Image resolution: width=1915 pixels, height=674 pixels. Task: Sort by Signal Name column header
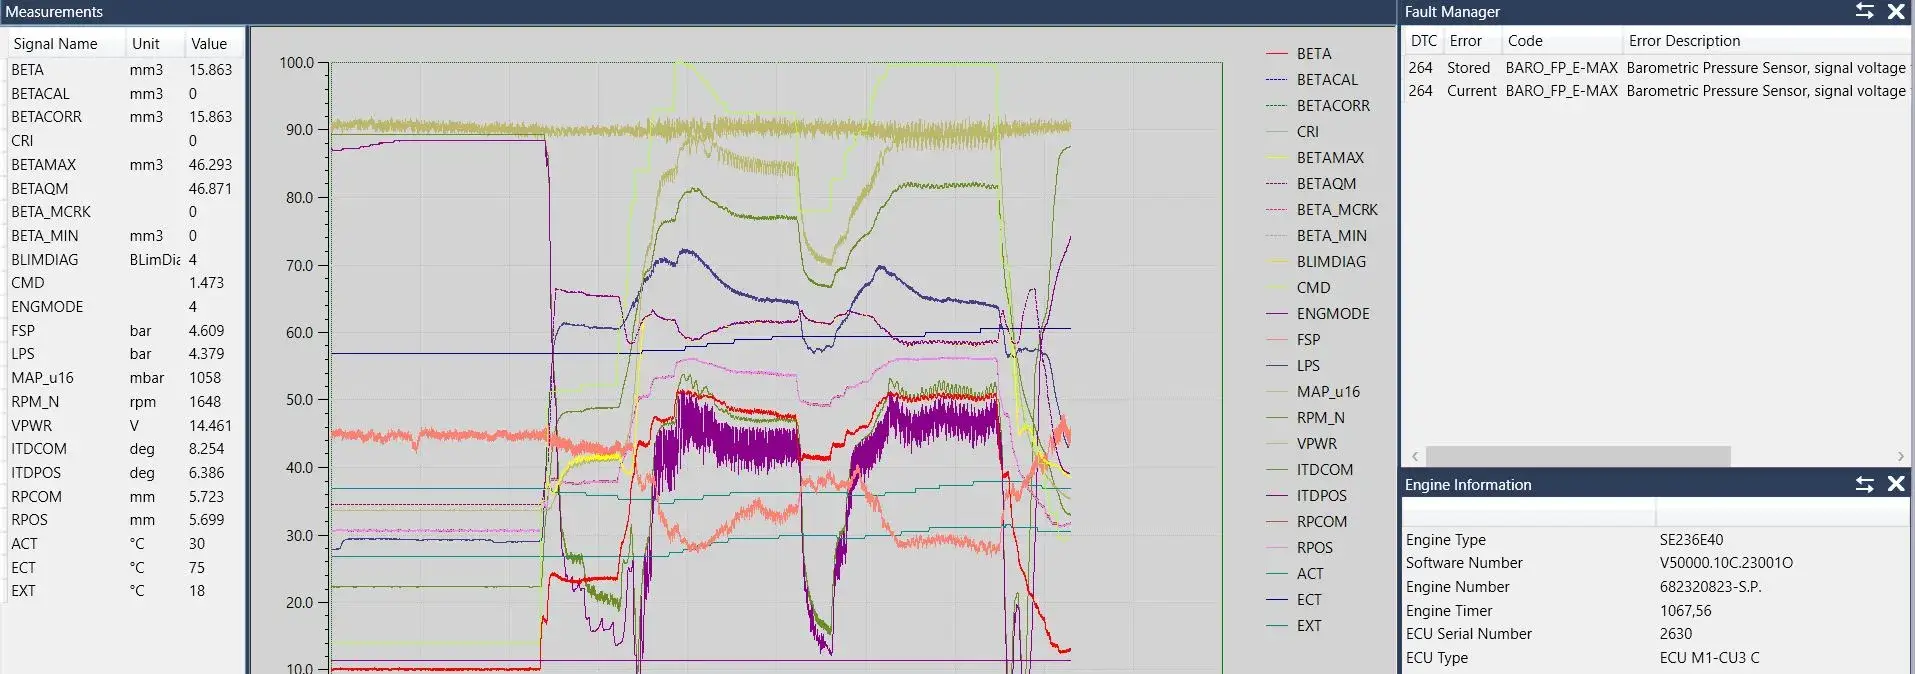[55, 44]
